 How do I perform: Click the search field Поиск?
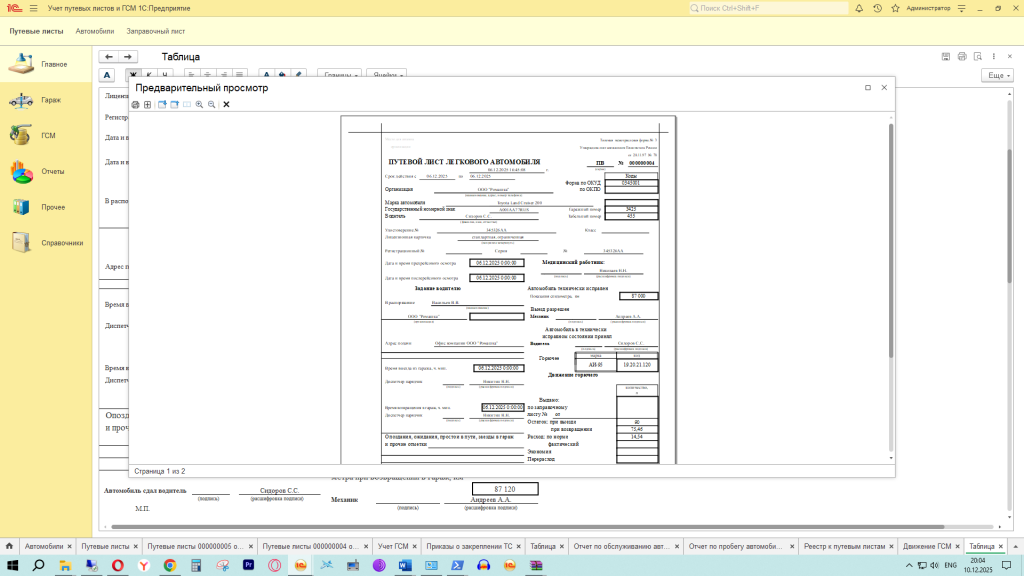pos(769,8)
